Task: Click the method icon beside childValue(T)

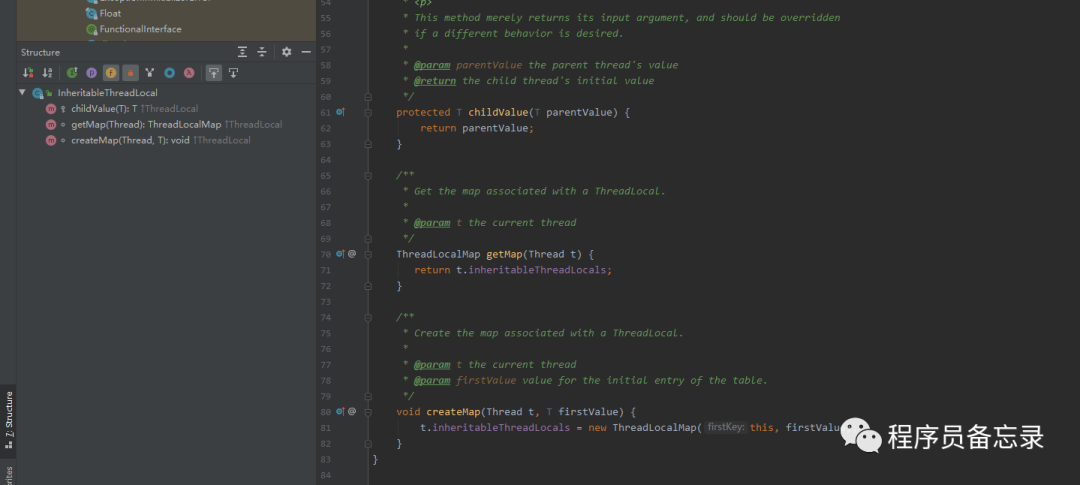Action: [51, 108]
